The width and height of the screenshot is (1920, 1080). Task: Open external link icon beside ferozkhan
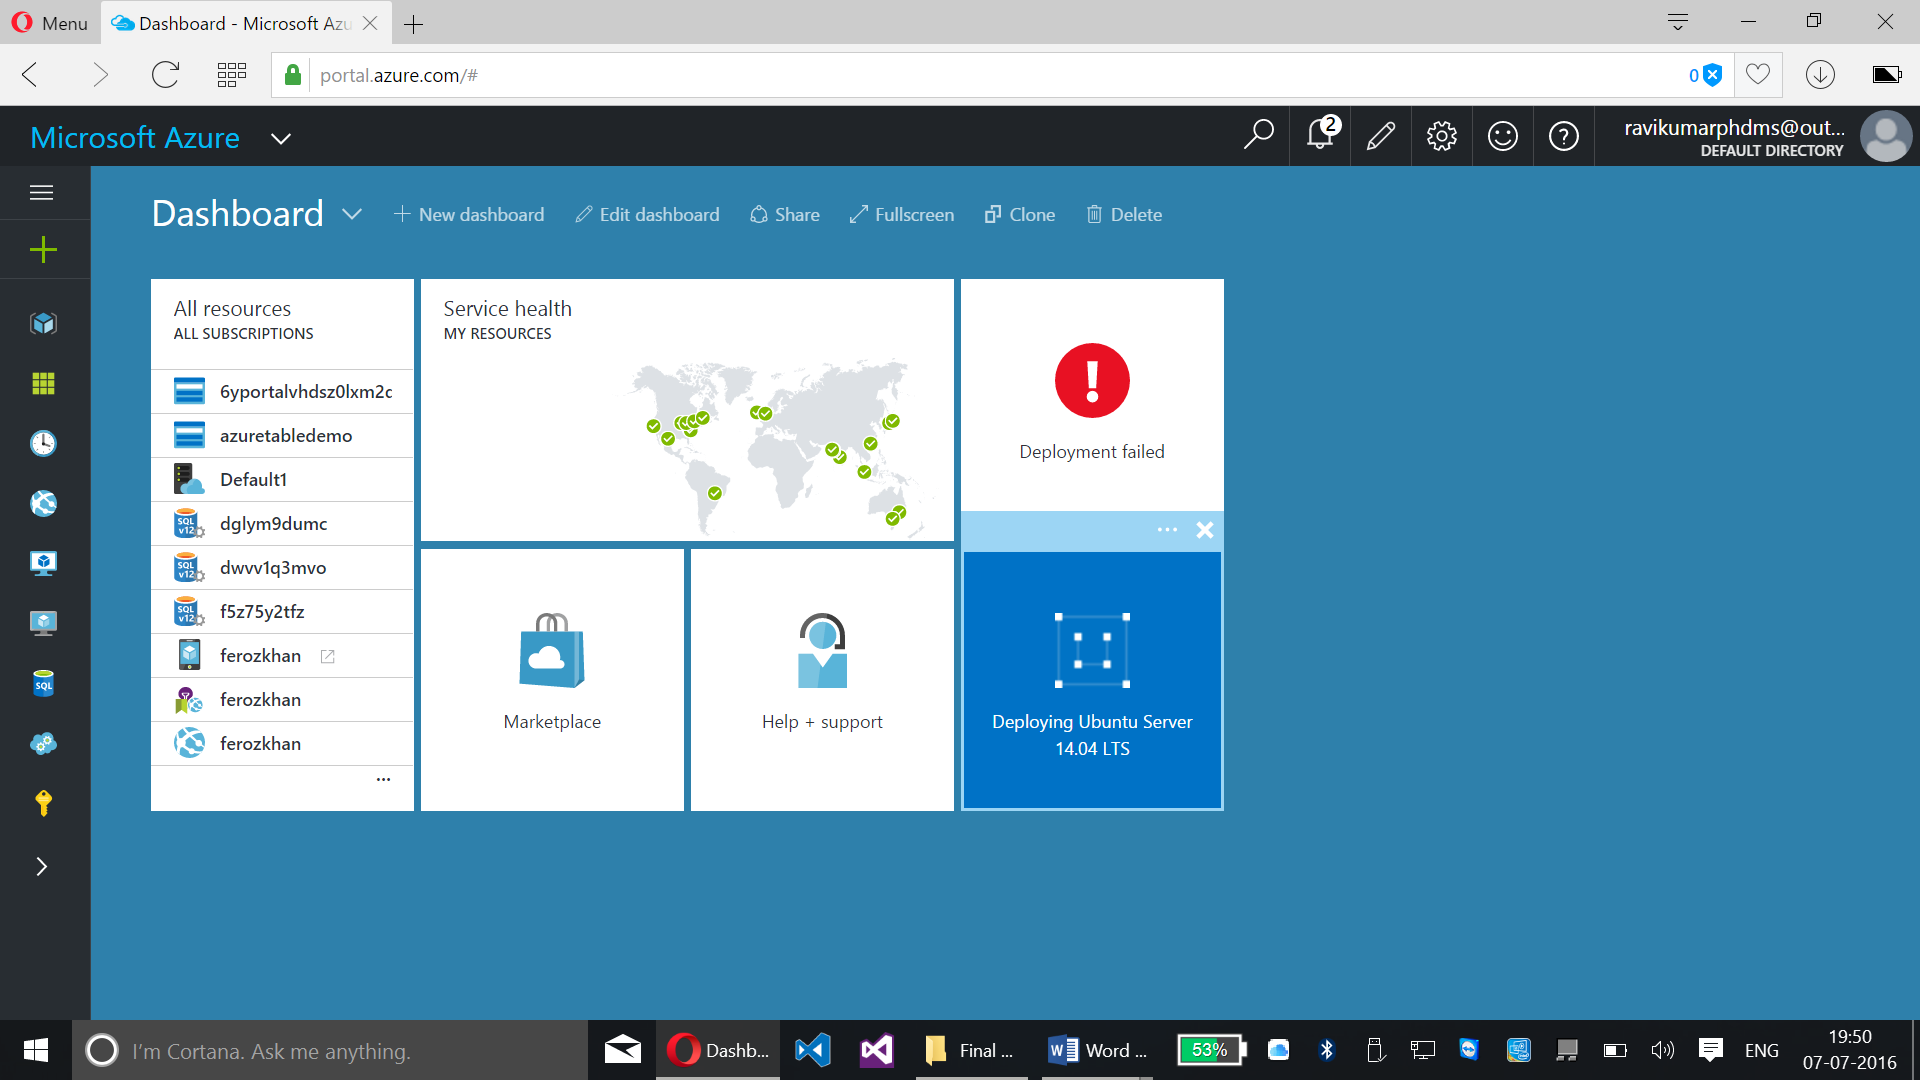(327, 656)
